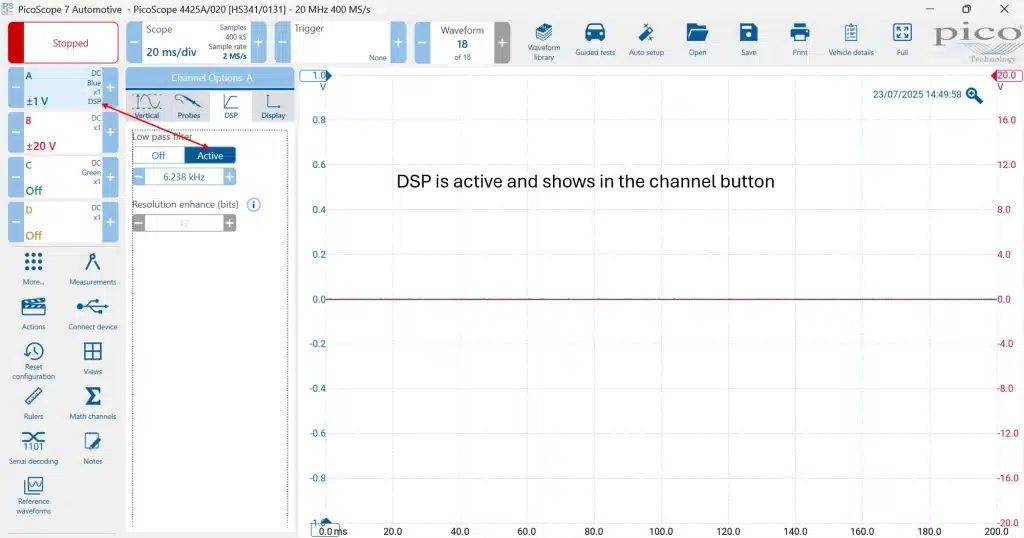Click Channel B axis marker at 20.0 V
This screenshot has width=1024, height=538.
click(1006, 76)
